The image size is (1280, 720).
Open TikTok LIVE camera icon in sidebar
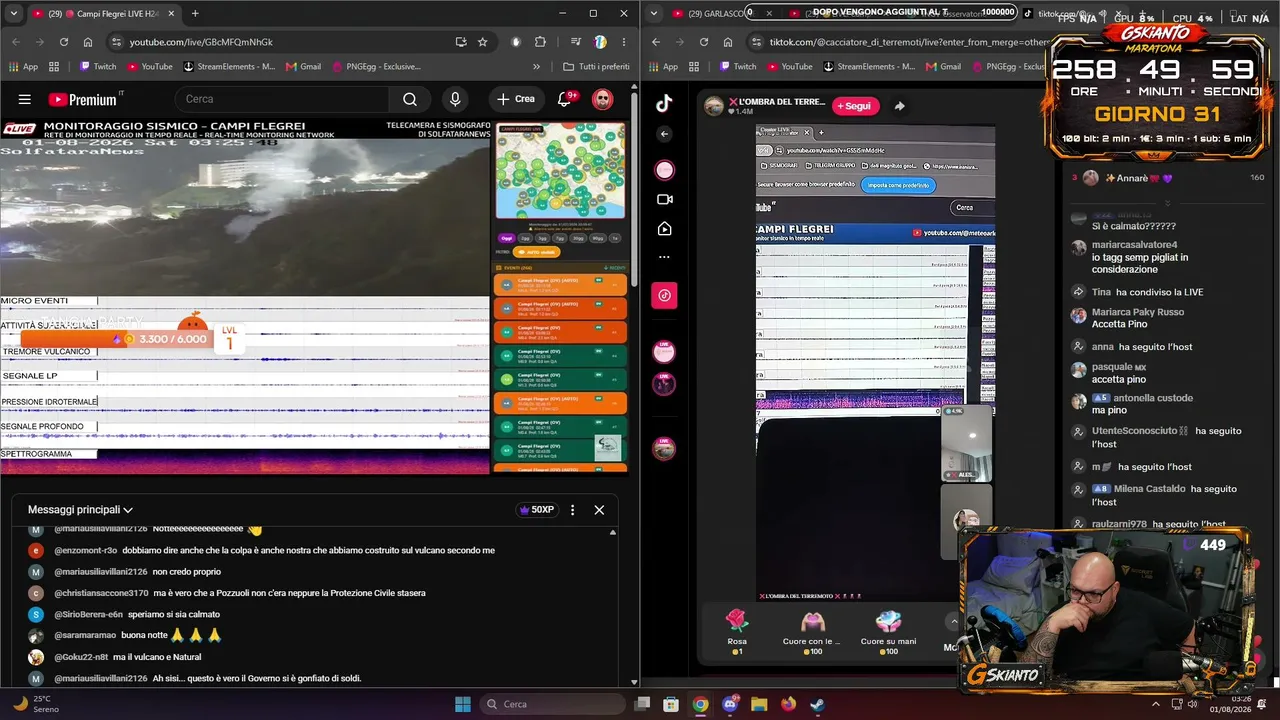click(664, 200)
